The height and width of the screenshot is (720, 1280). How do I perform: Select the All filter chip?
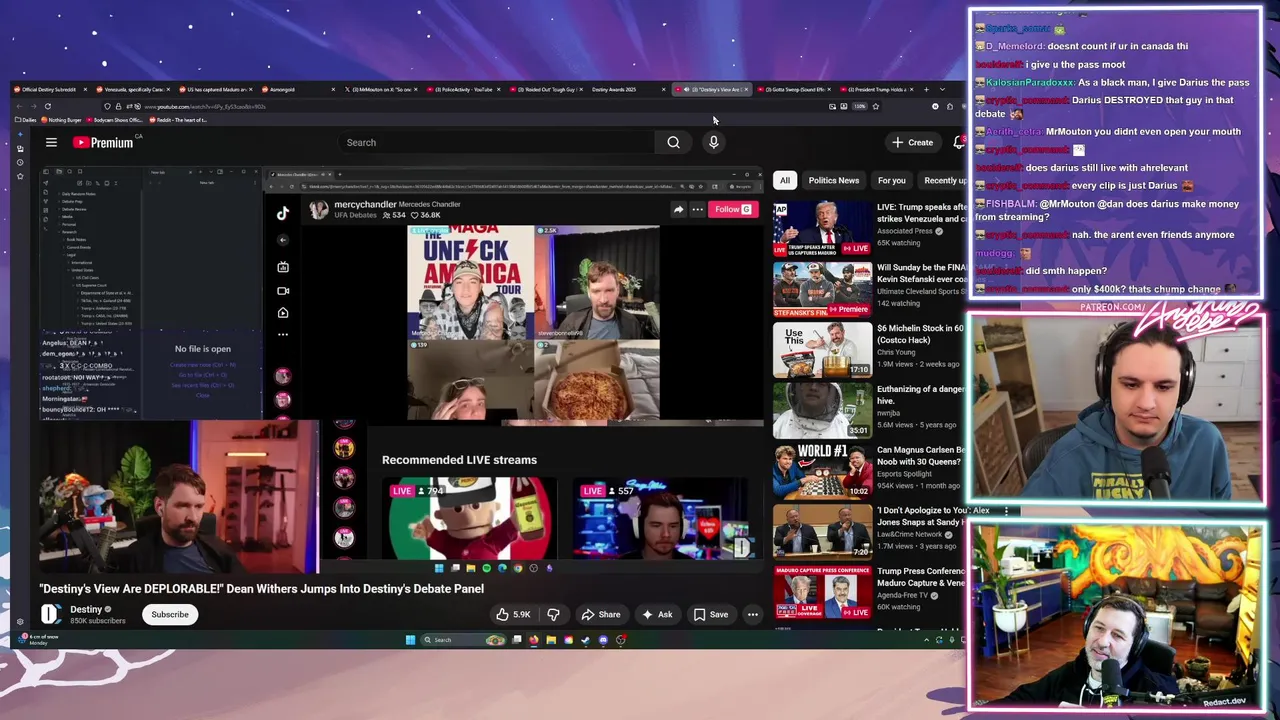[785, 180]
